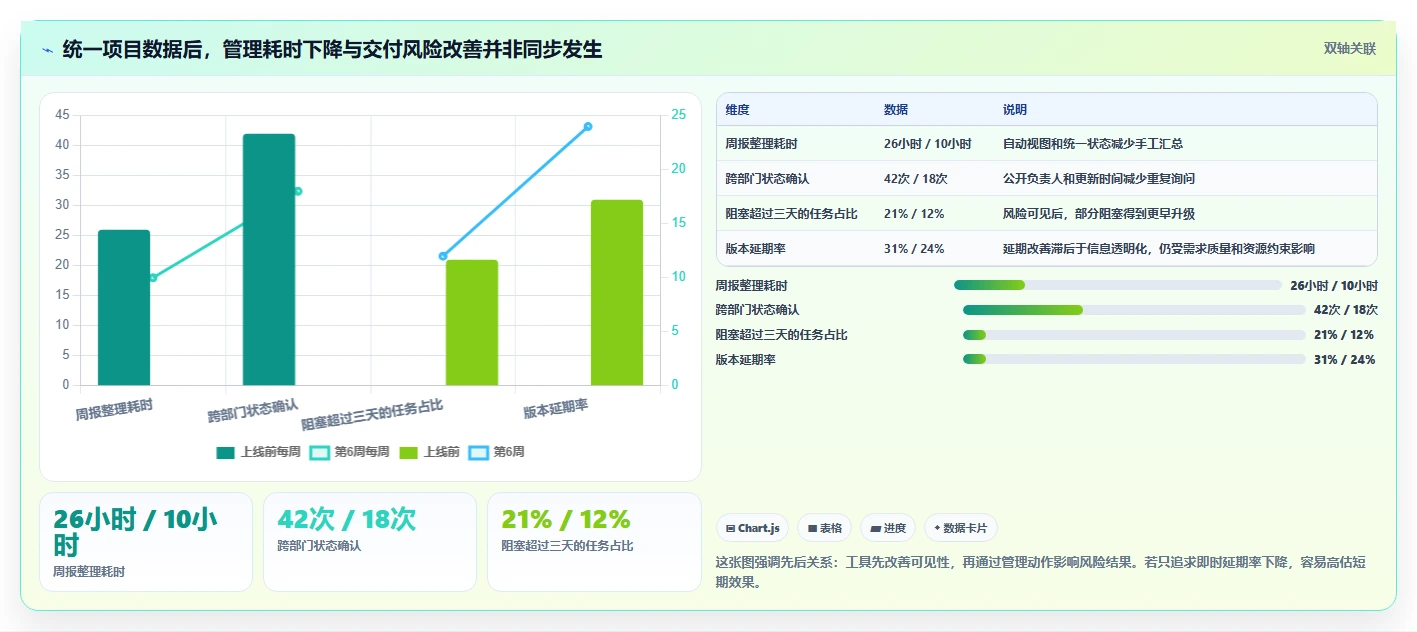
Task: Toggle the light-green 上线前 legend swatch
Action: [408, 452]
